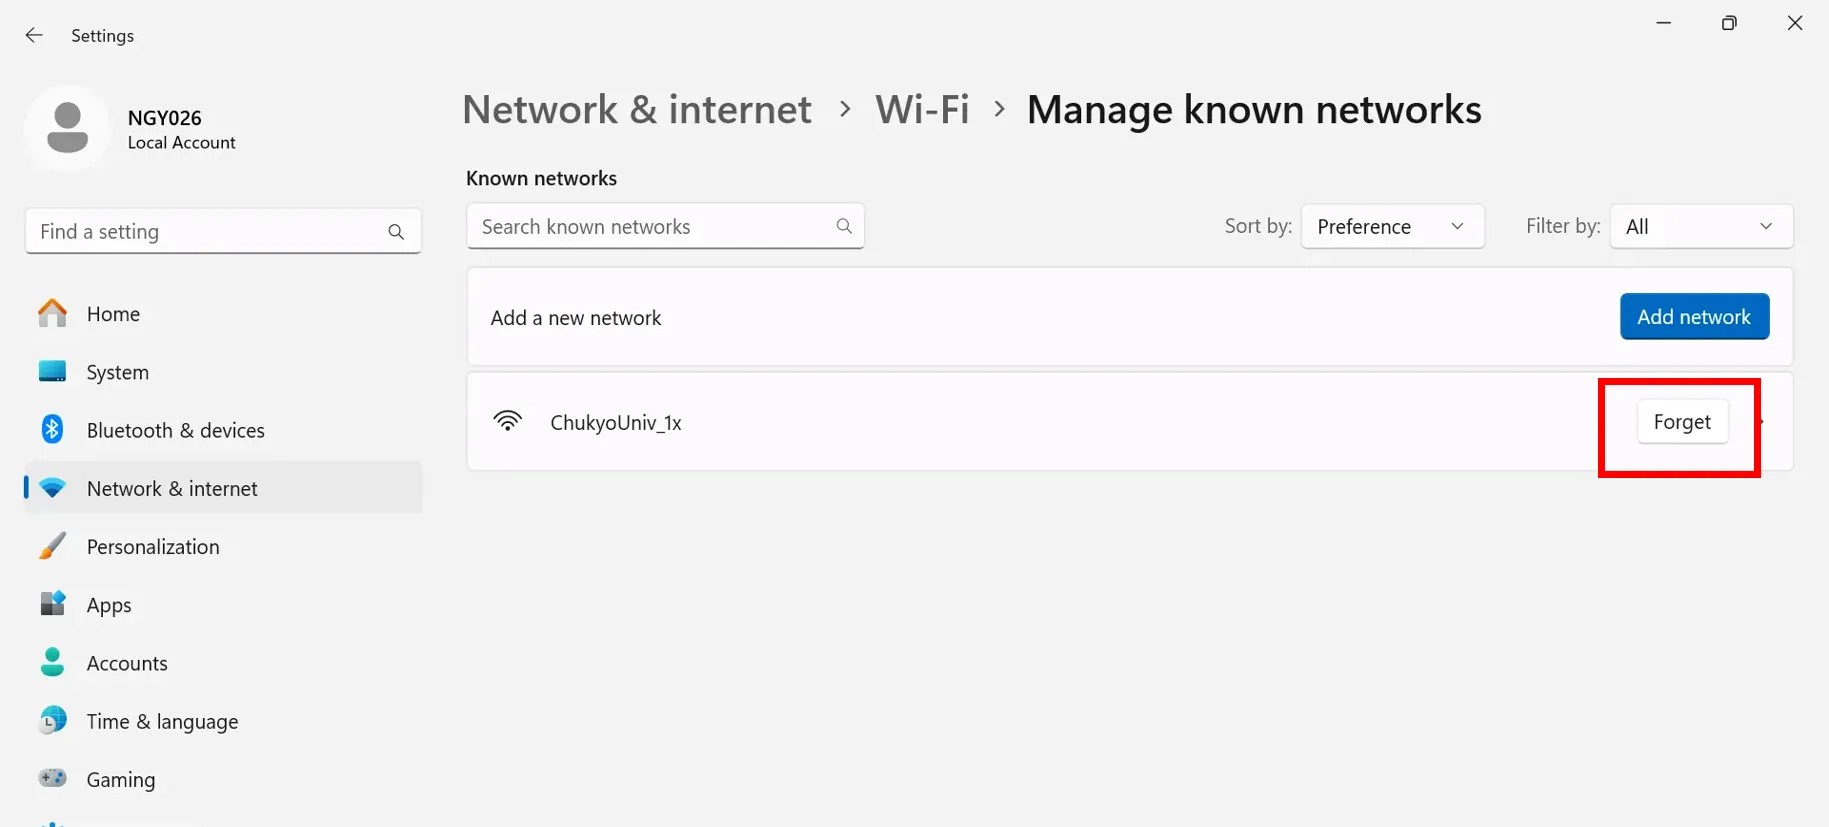Open the System settings page

[117, 372]
